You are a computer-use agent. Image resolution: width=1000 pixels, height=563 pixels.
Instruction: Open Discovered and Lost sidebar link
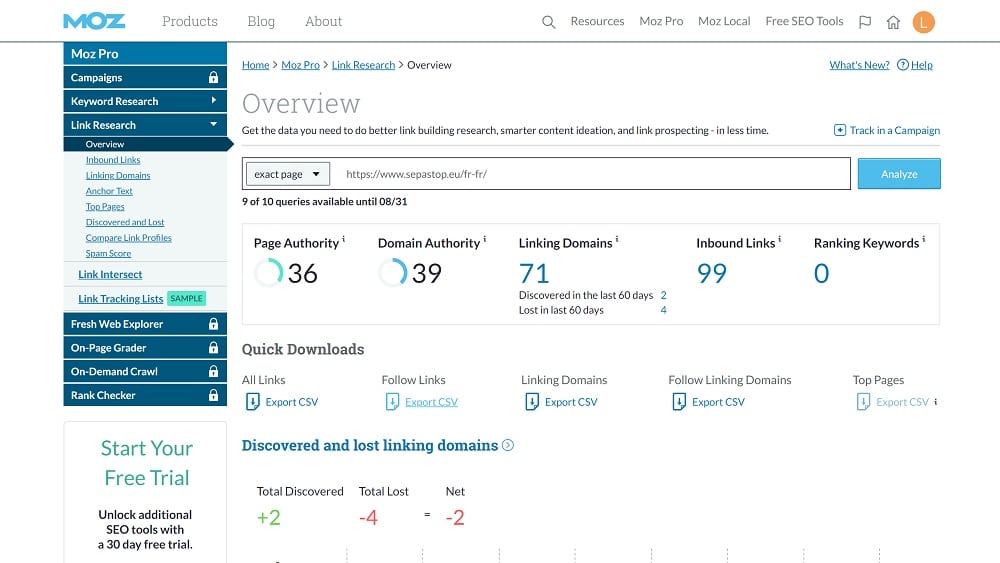pos(125,222)
